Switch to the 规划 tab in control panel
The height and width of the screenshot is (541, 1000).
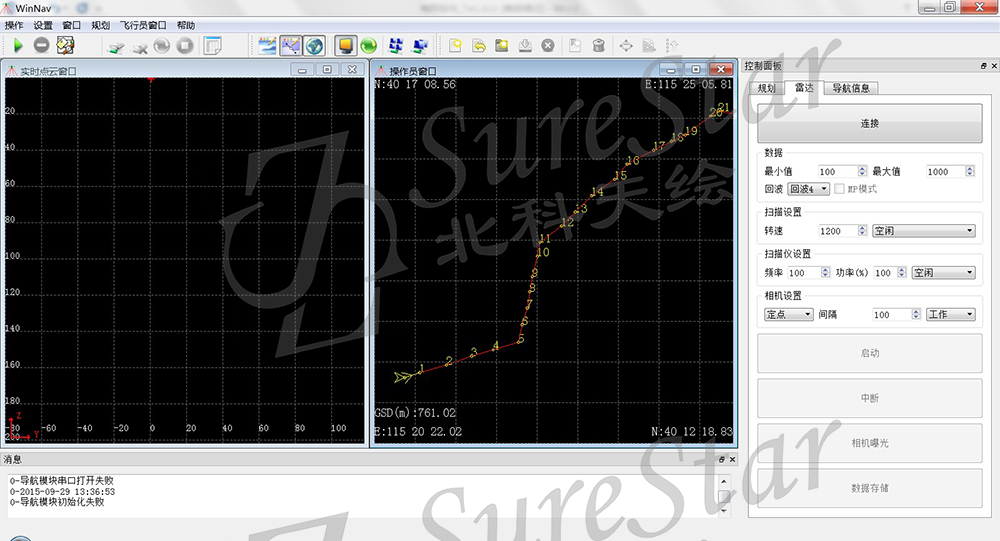[x=767, y=89]
